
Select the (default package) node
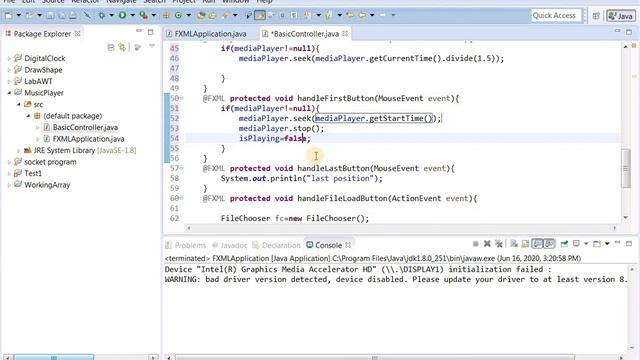(73, 116)
